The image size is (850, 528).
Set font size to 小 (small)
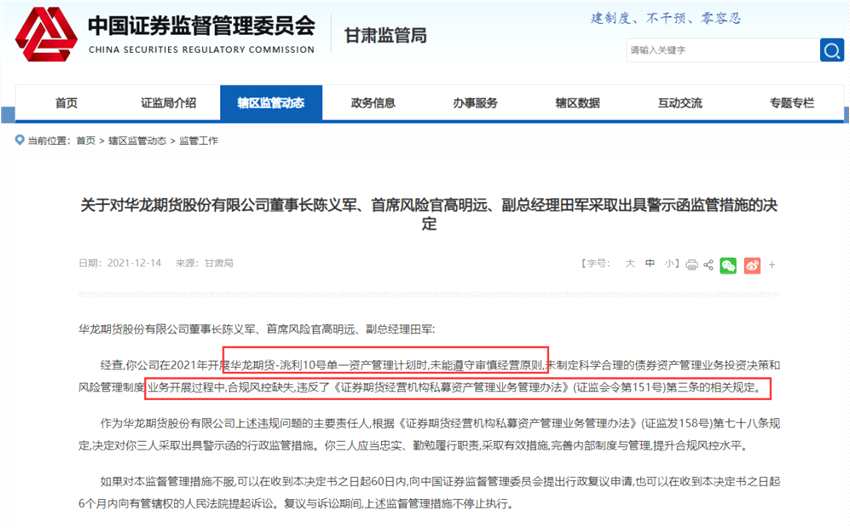[x=670, y=263]
